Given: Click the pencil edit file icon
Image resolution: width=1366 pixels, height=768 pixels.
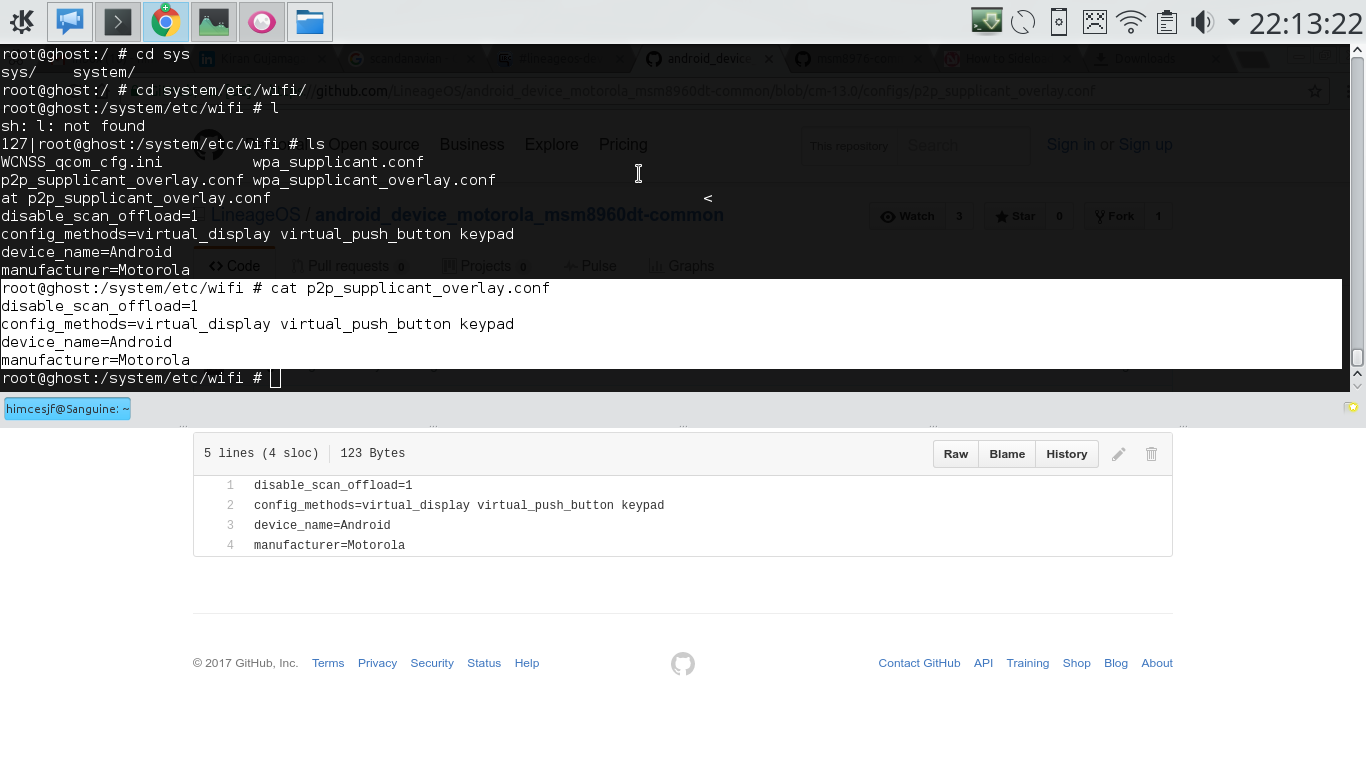Looking at the screenshot, I should pos(1119,454).
